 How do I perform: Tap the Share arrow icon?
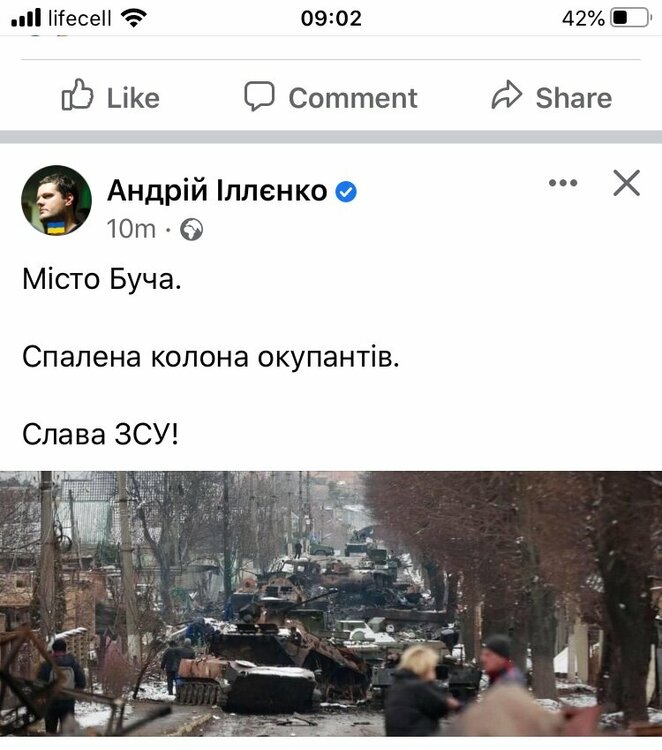(x=507, y=94)
